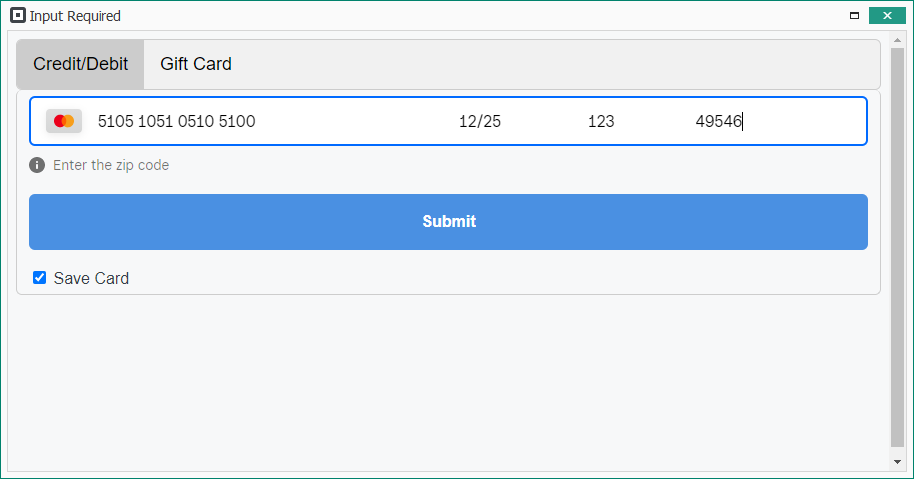
Task: Toggle the Save Card checkbox
Action: tap(40, 278)
